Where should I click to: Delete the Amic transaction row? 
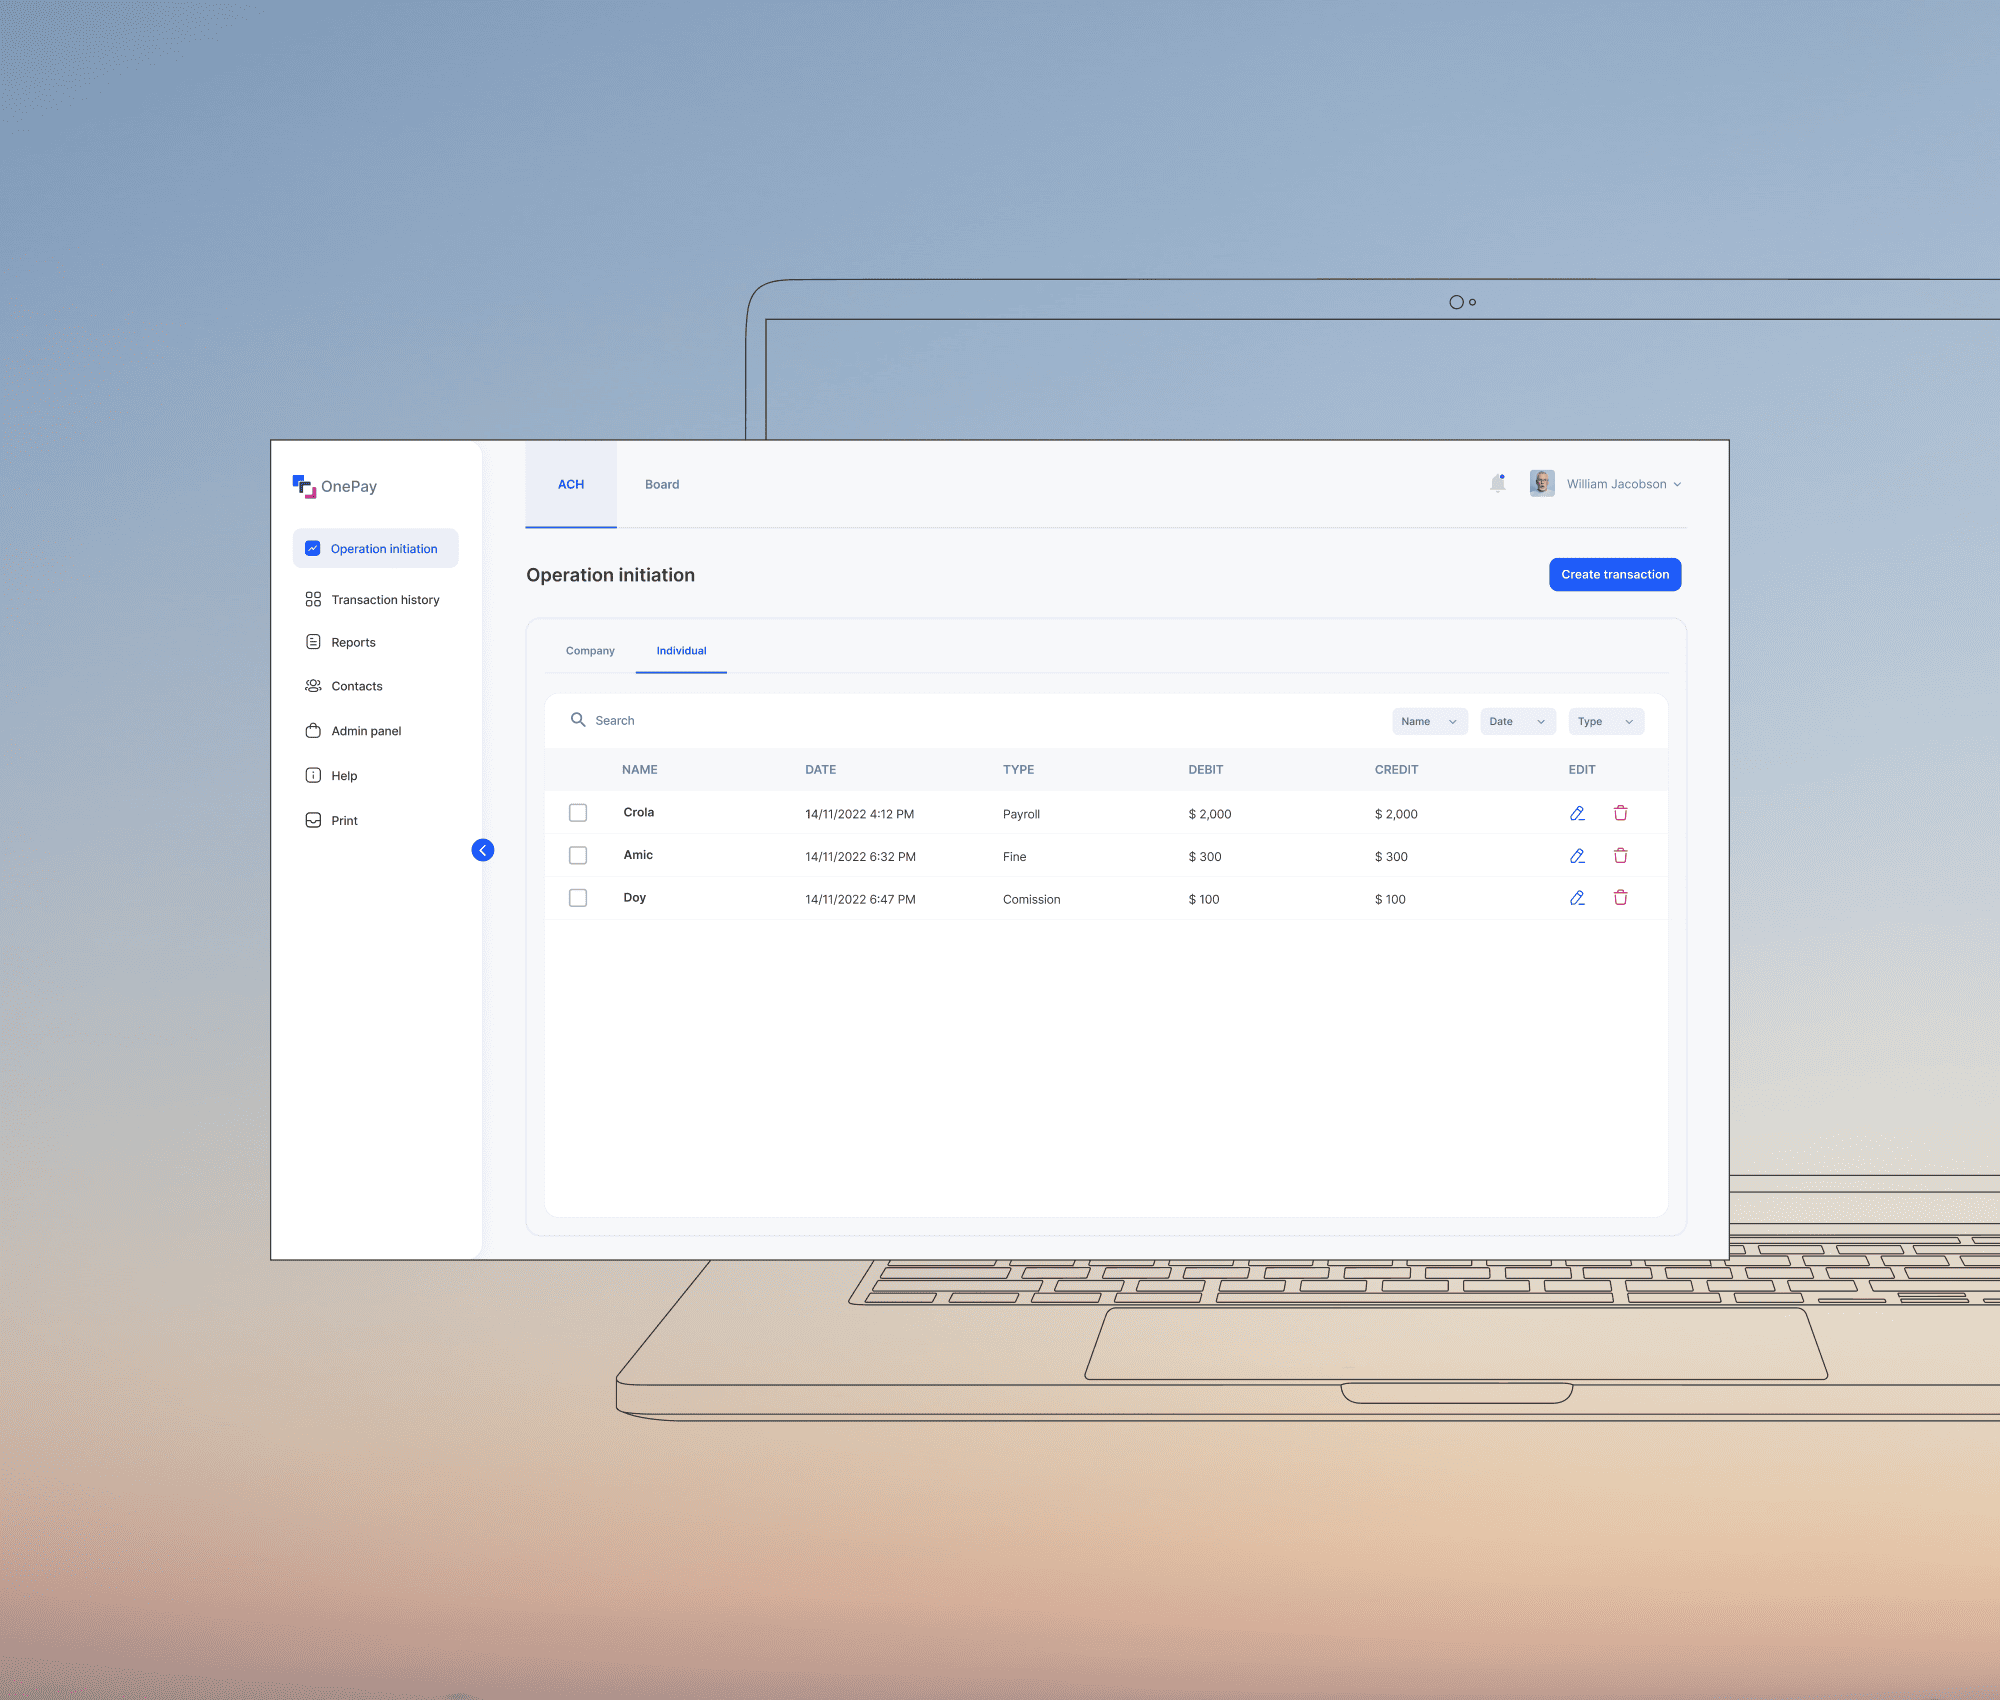coord(1620,856)
